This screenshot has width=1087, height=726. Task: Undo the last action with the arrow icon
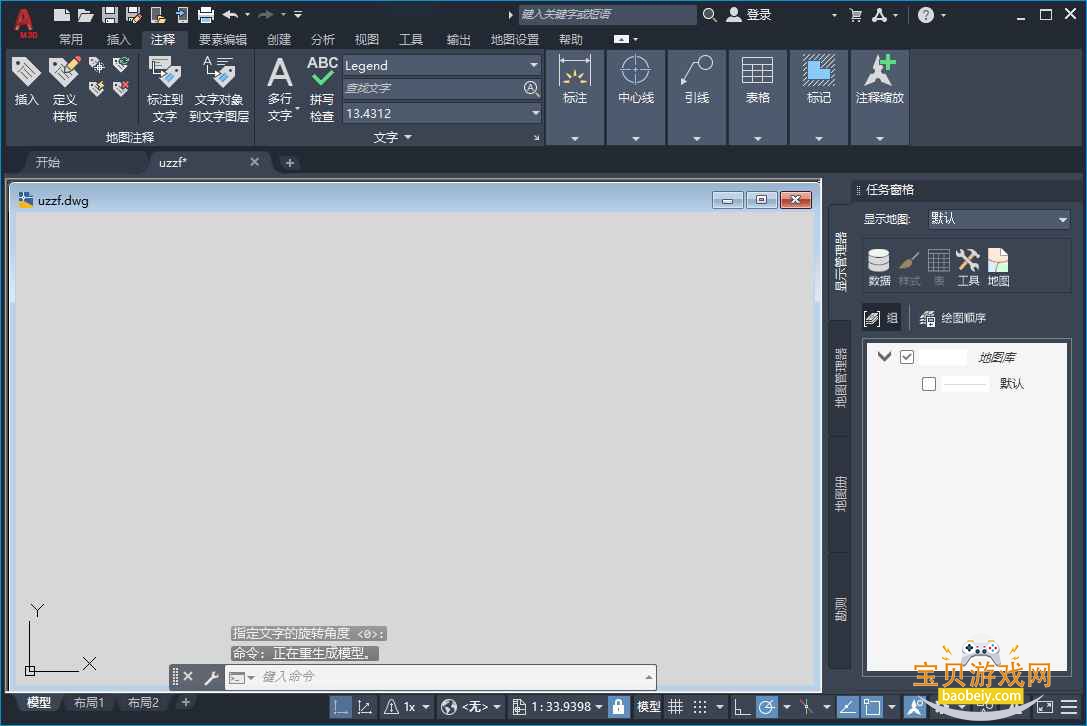point(231,15)
